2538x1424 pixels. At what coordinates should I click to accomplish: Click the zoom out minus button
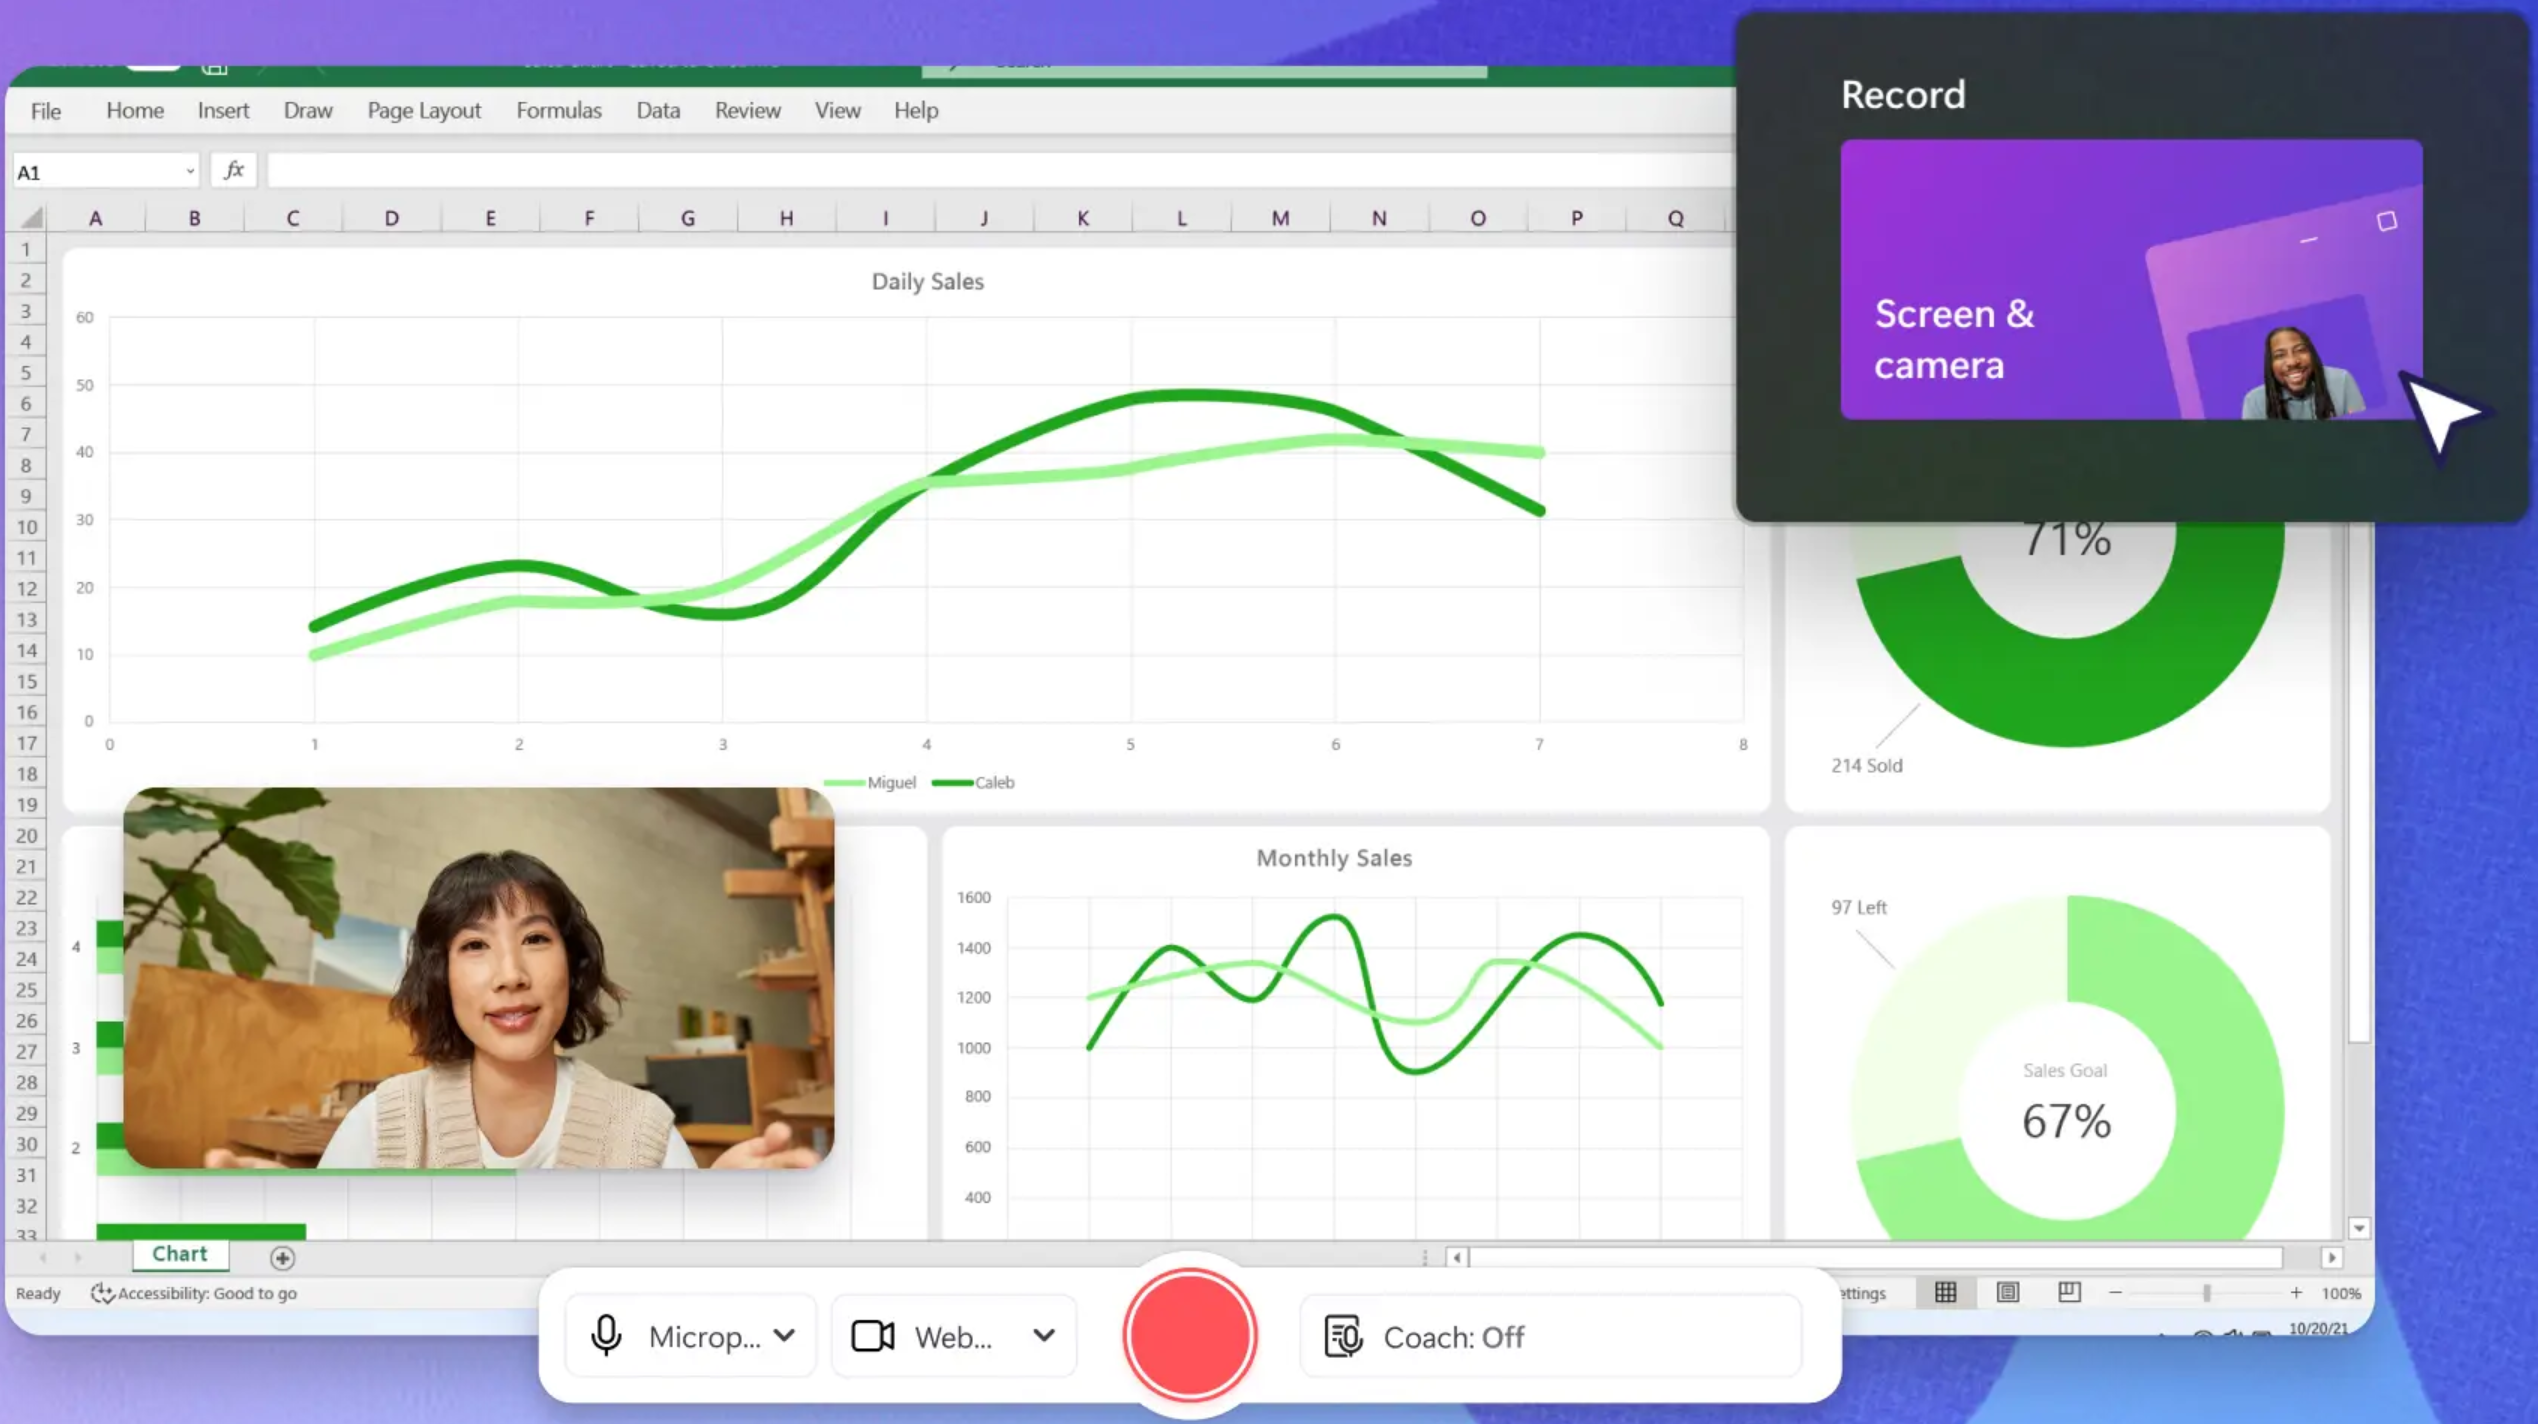pos(2115,1293)
